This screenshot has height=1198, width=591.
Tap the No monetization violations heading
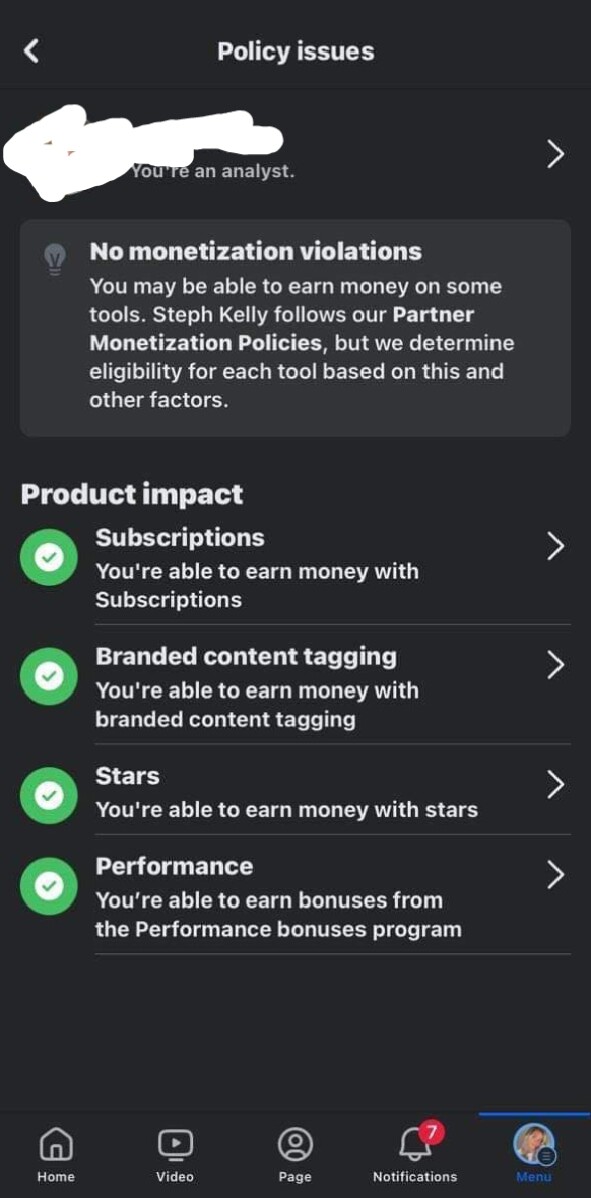click(x=255, y=251)
